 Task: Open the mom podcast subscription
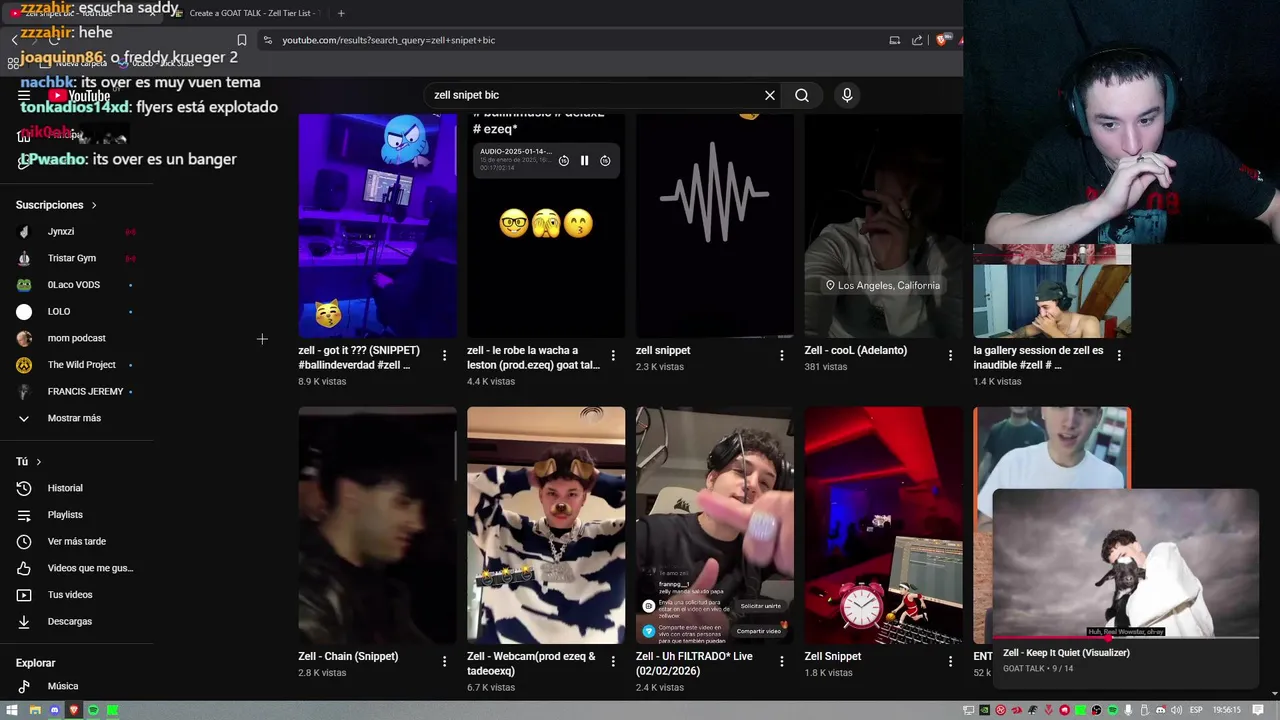click(76, 338)
